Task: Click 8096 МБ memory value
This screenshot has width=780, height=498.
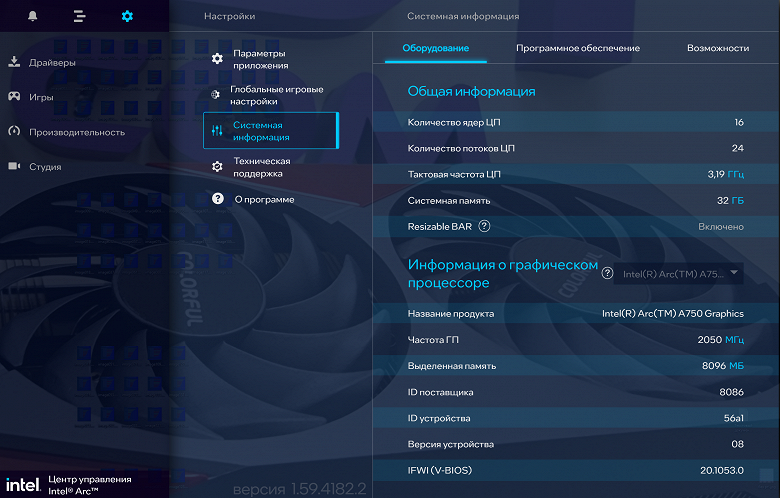Action: 723,366
